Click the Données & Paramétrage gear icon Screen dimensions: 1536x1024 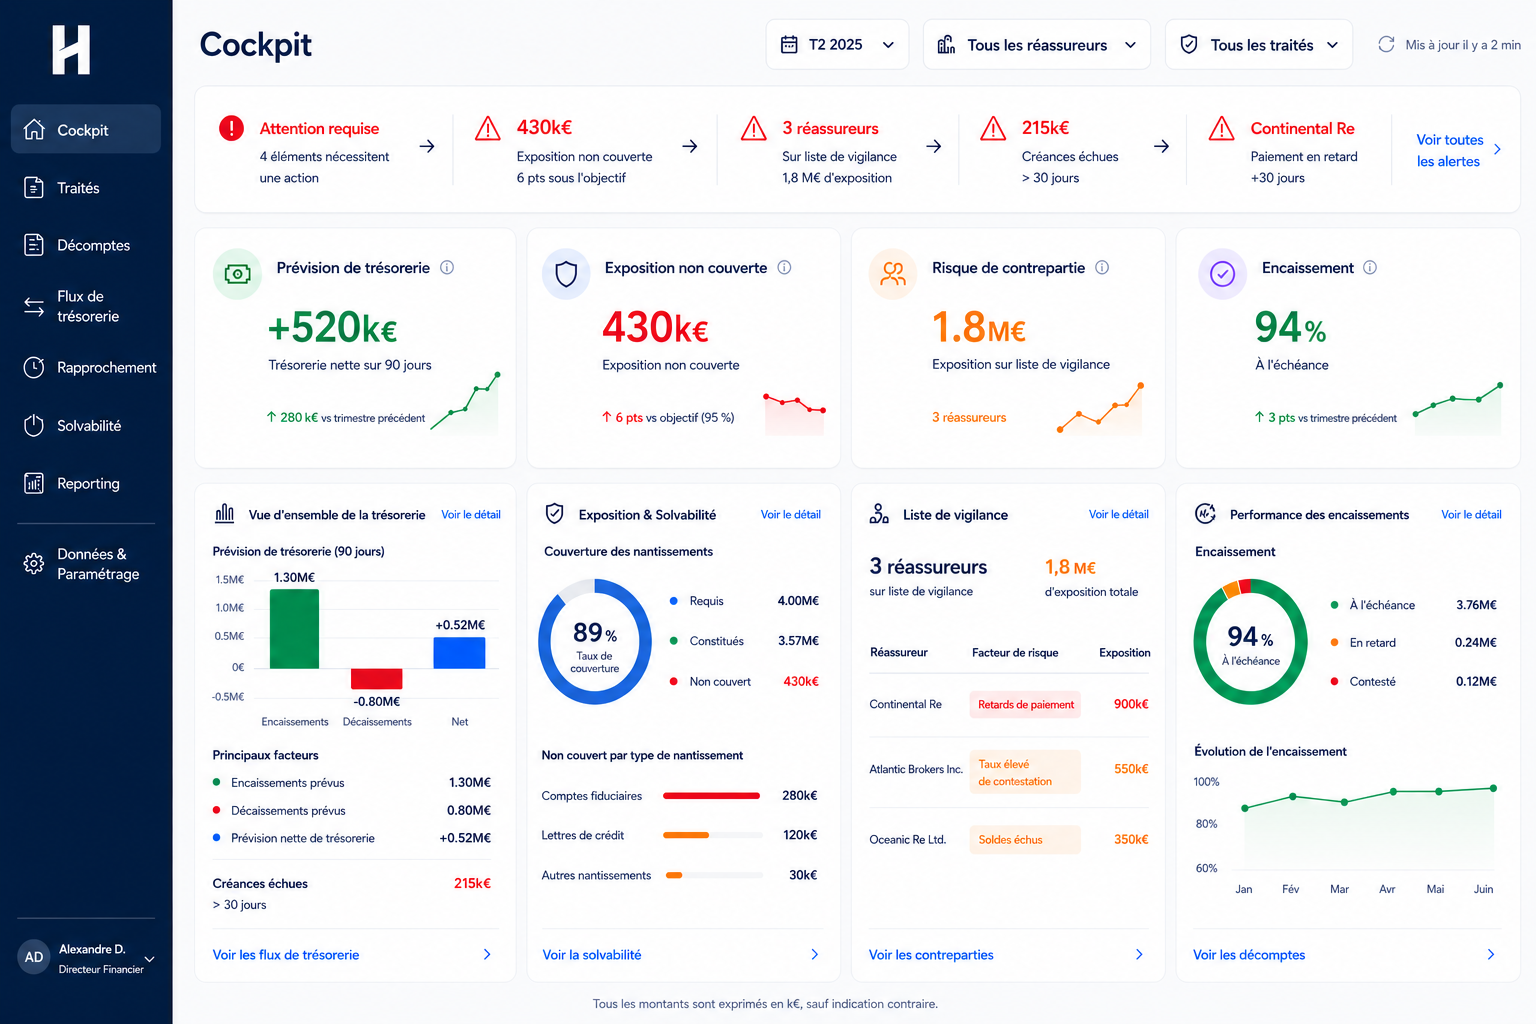(x=34, y=563)
